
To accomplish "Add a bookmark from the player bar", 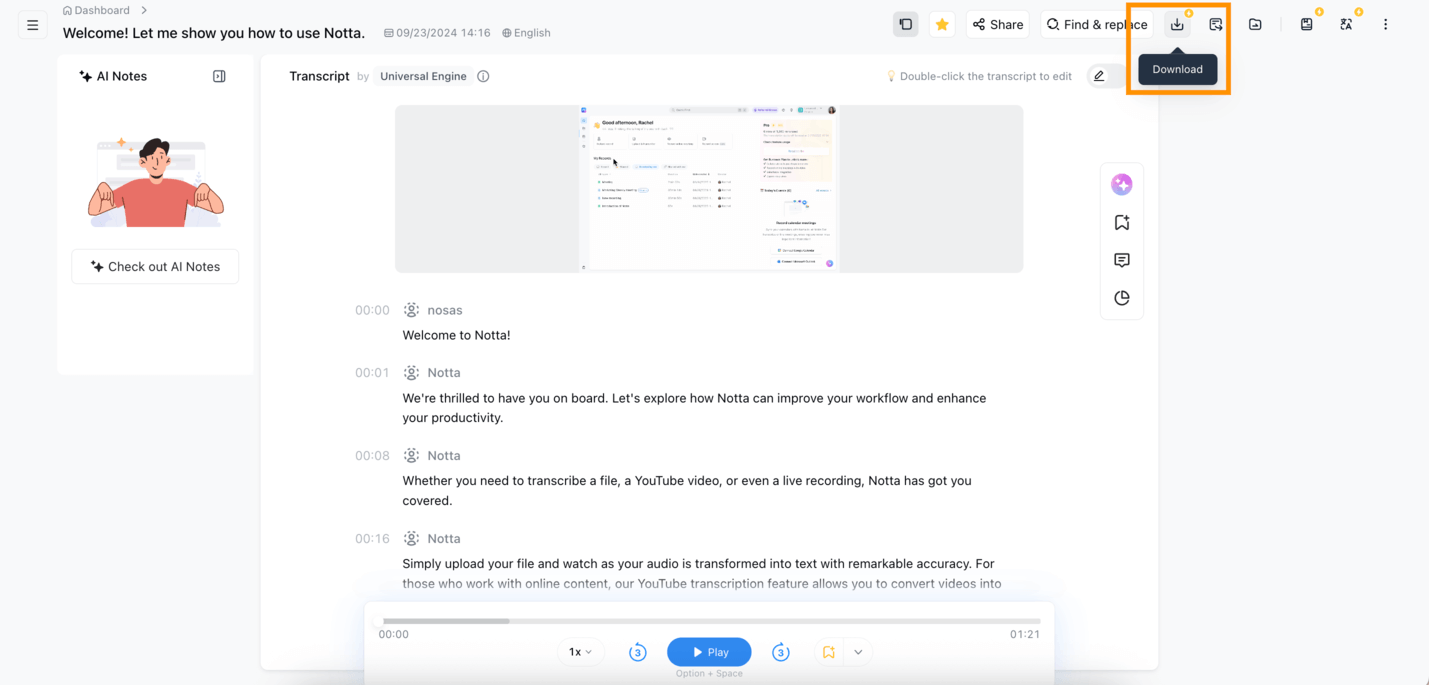I will [829, 653].
